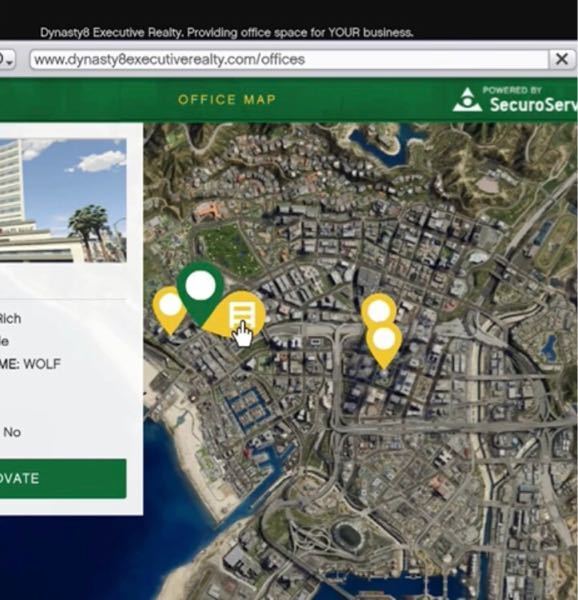Select the upper yellow downtown map pin
This screenshot has width=578, height=600.
coord(379,310)
